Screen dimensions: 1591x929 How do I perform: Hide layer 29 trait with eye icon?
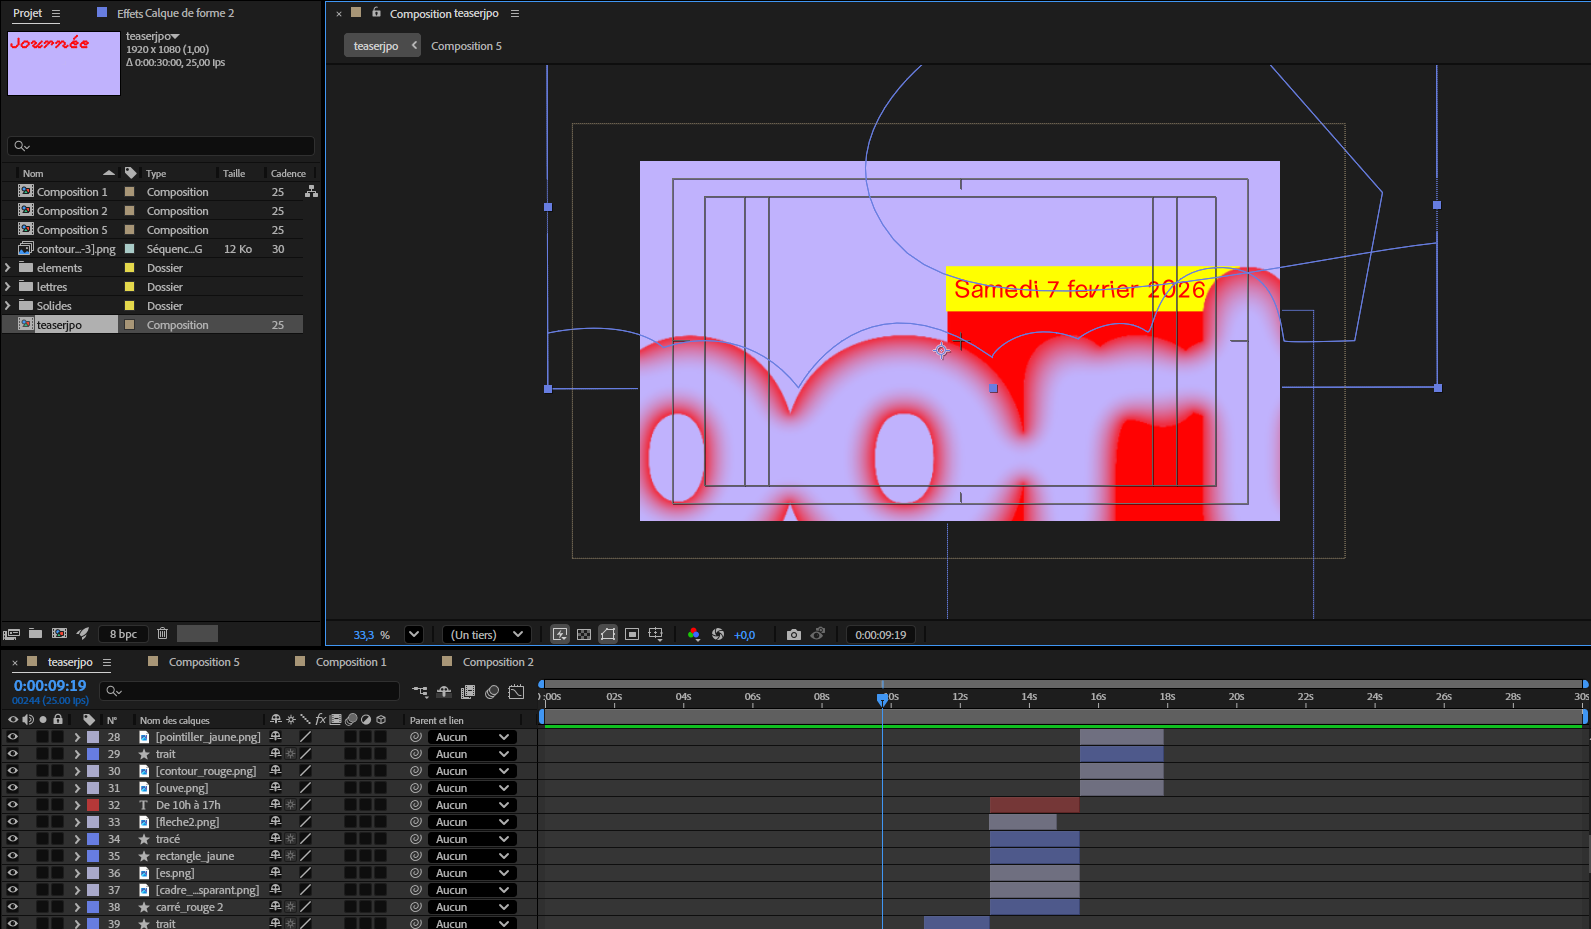point(13,754)
